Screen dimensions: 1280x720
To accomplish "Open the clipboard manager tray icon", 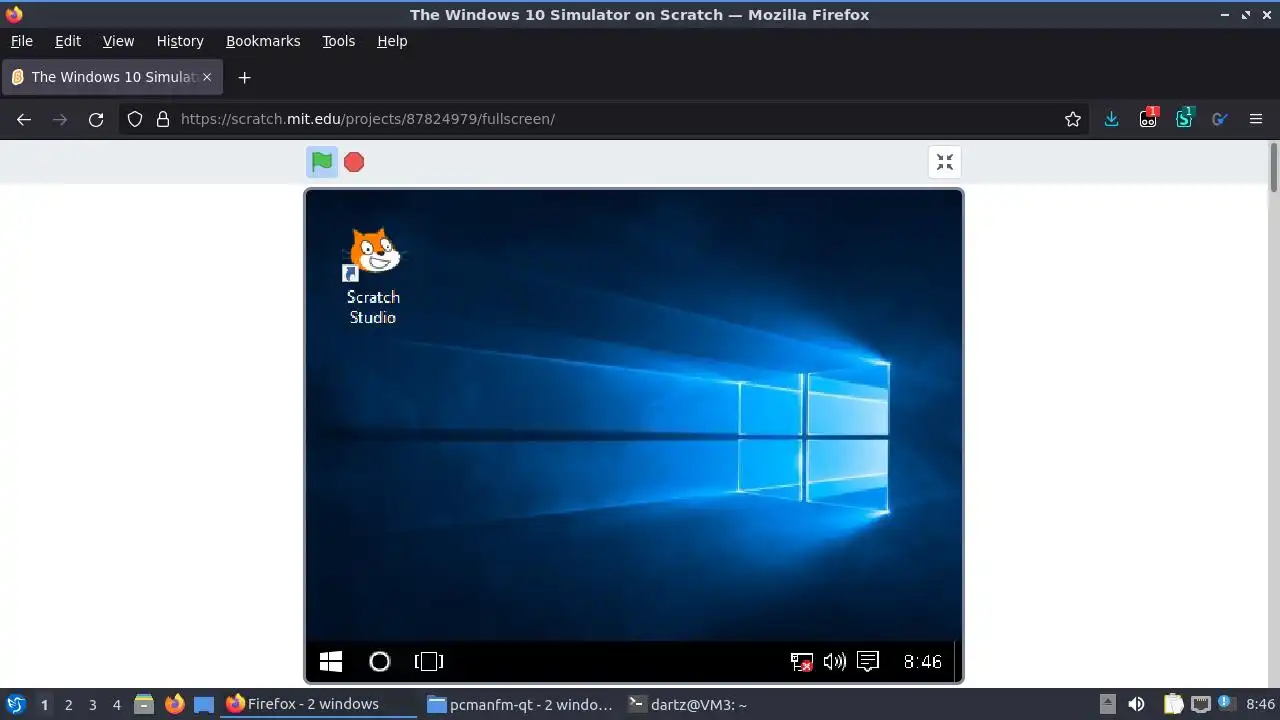I will [1172, 705].
